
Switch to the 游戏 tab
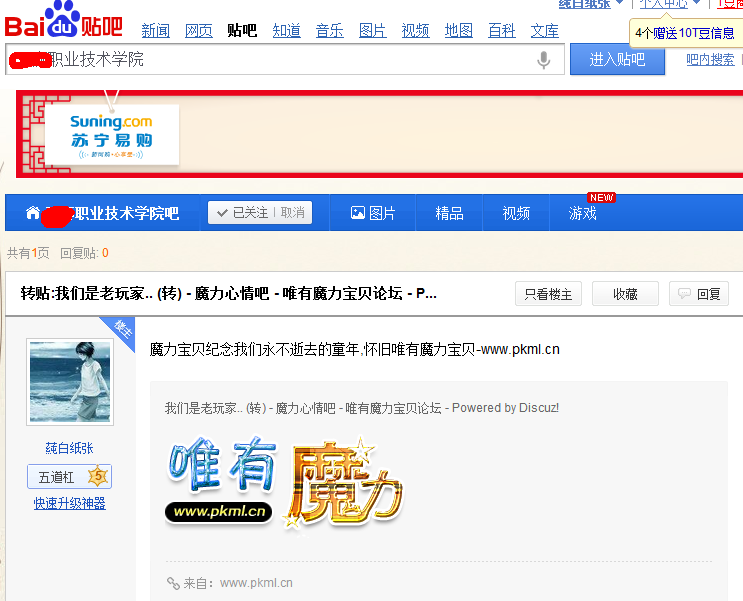point(582,213)
